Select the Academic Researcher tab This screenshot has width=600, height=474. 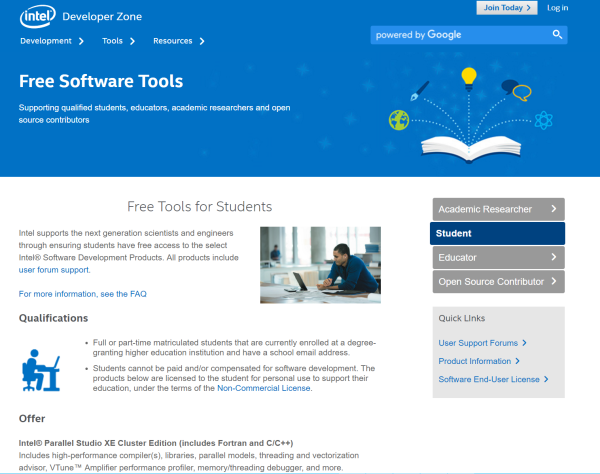pos(497,209)
